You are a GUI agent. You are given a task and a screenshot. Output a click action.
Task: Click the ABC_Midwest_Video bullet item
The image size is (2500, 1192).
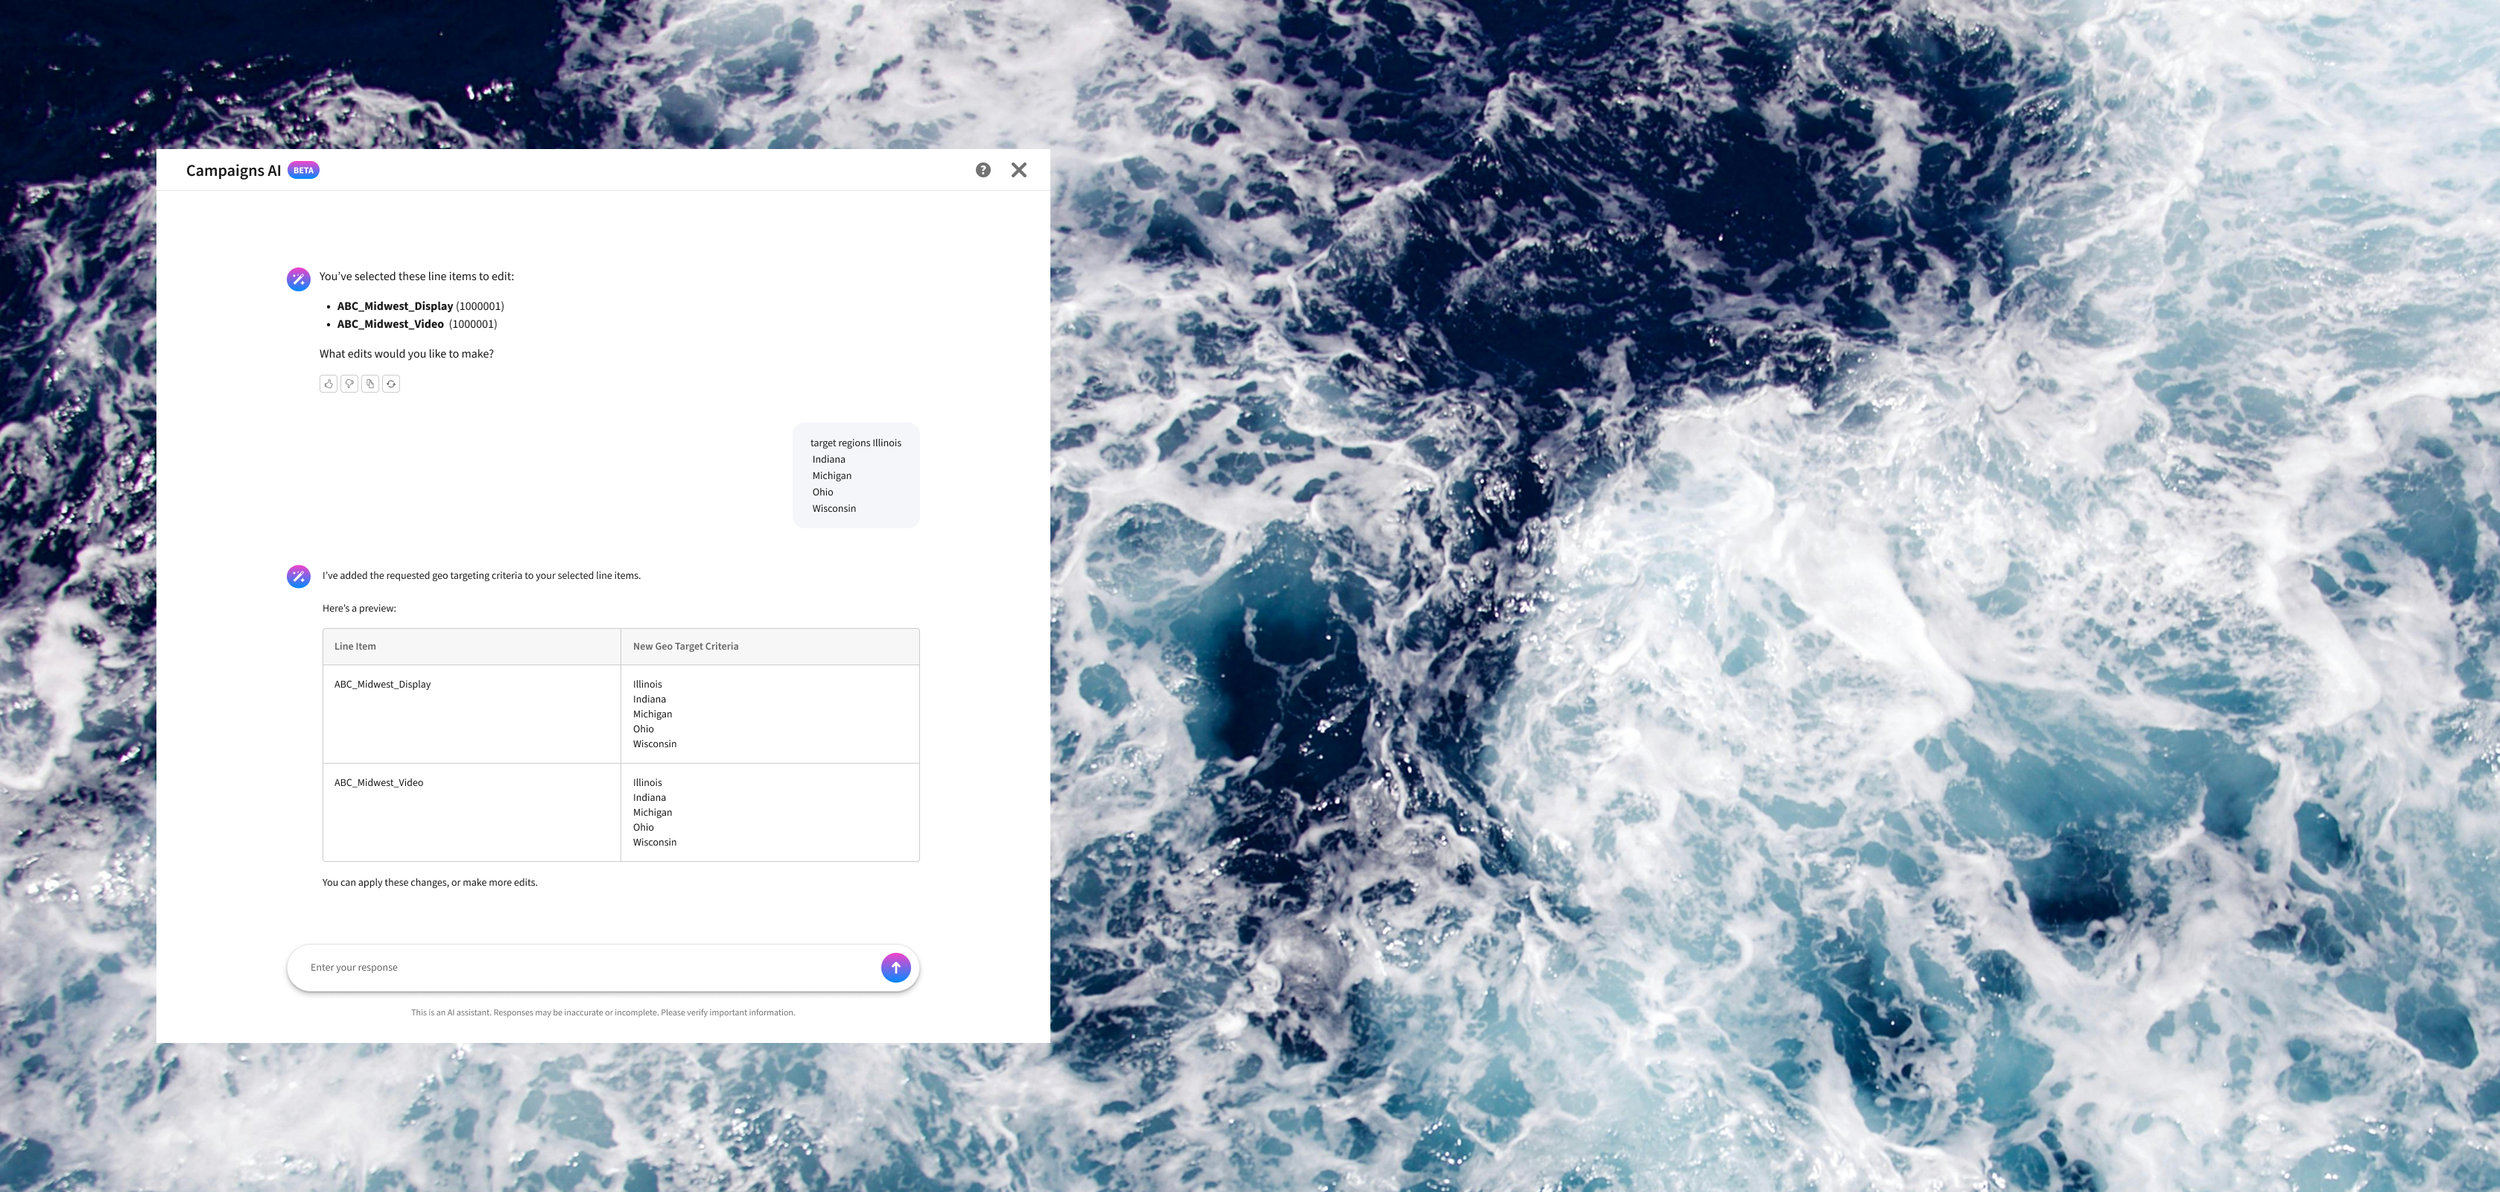pos(390,324)
